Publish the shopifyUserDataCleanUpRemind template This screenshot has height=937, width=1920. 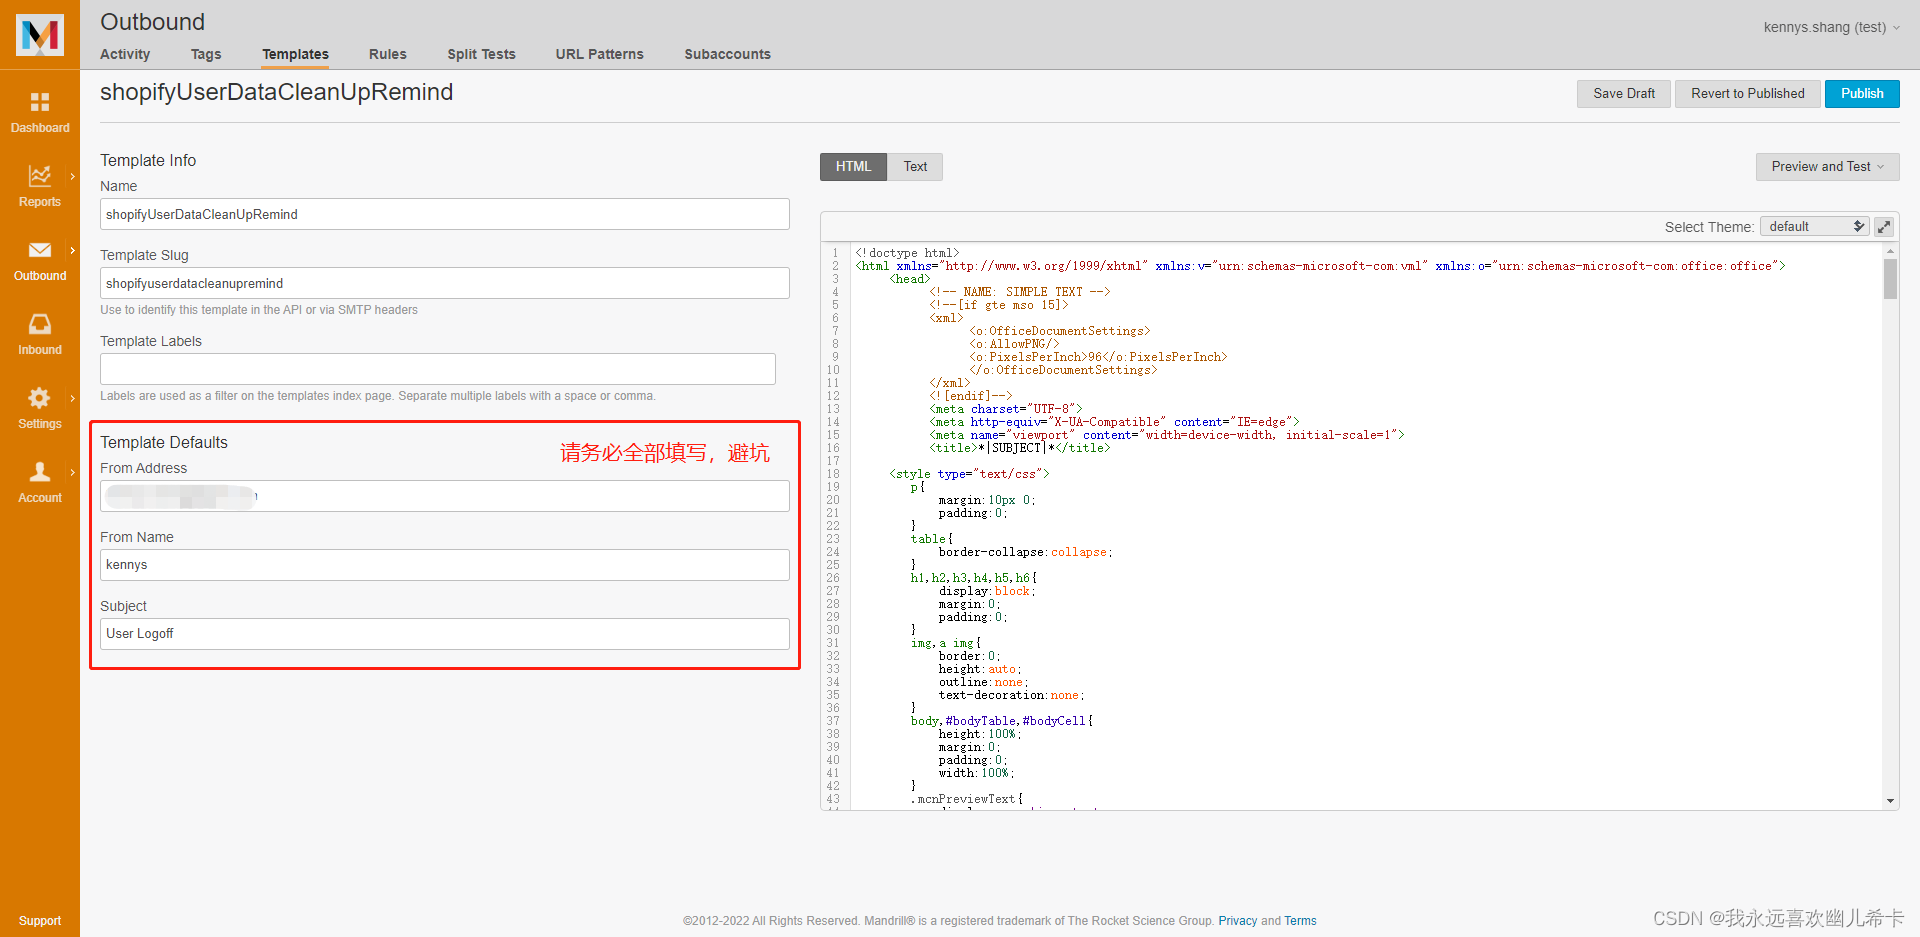1861,93
